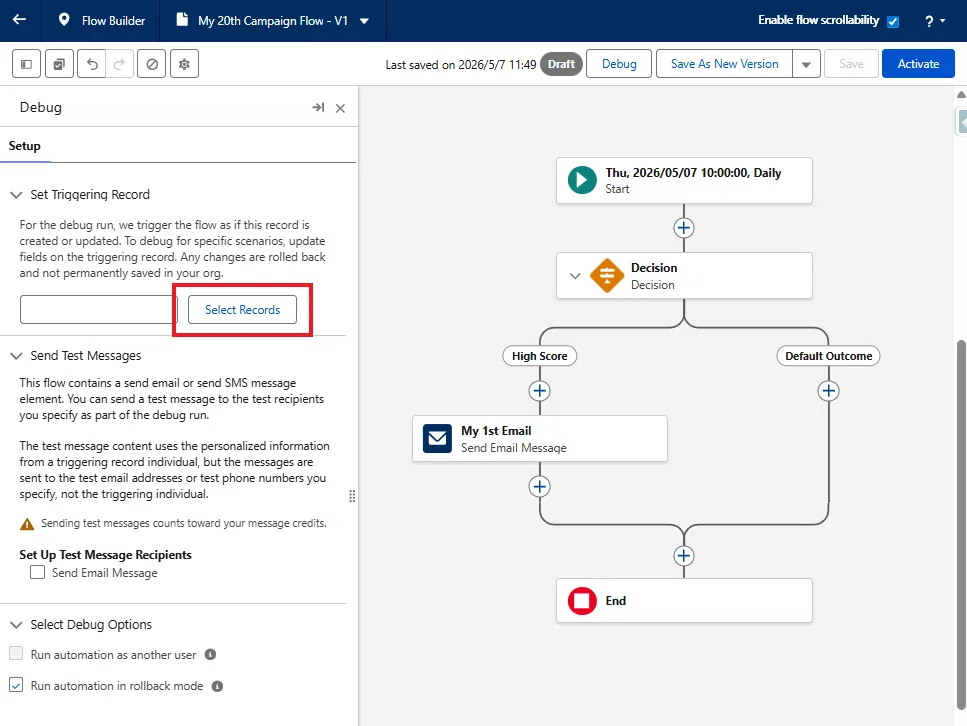Select the red End stop icon
Image resolution: width=967 pixels, height=726 pixels.
click(x=582, y=601)
